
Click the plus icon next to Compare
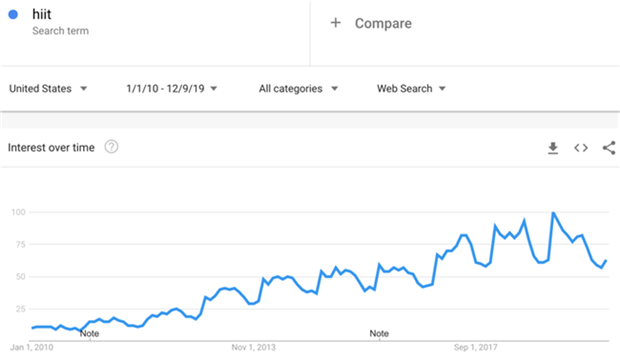[x=335, y=23]
